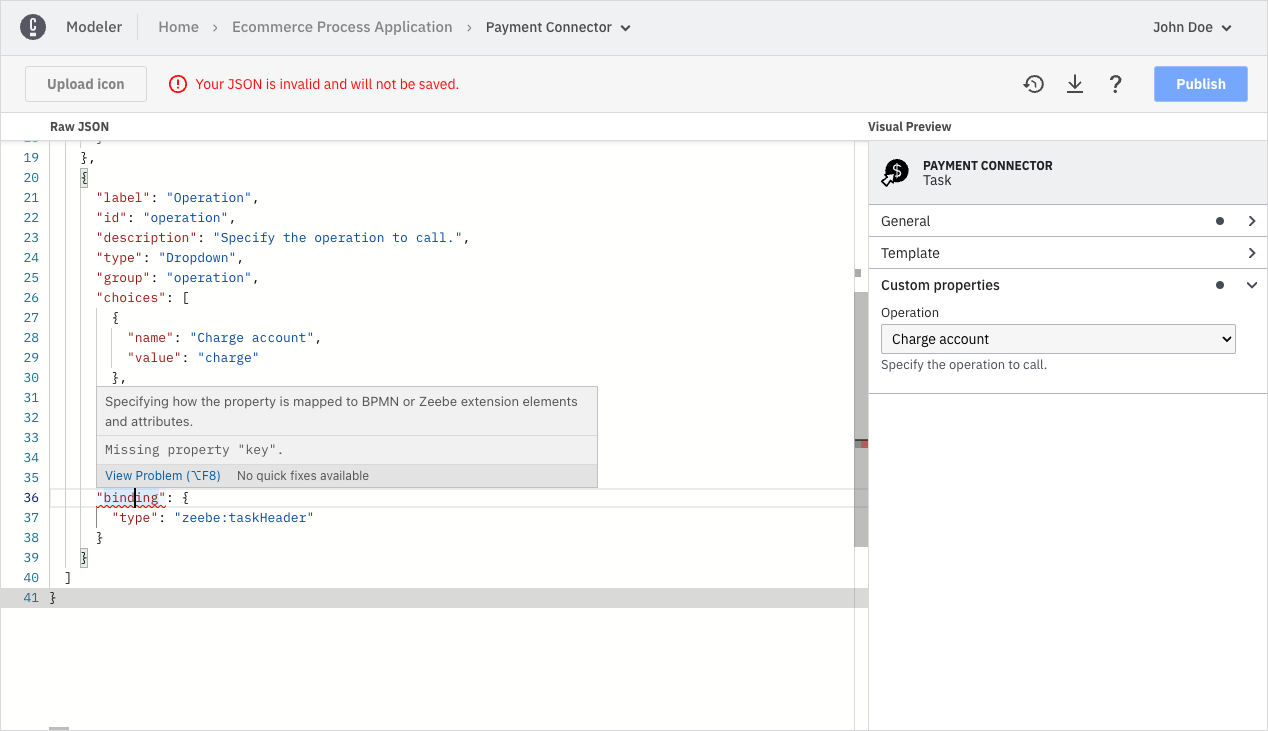This screenshot has height=731, width=1268.
Task: Click the download template icon
Action: (x=1074, y=84)
